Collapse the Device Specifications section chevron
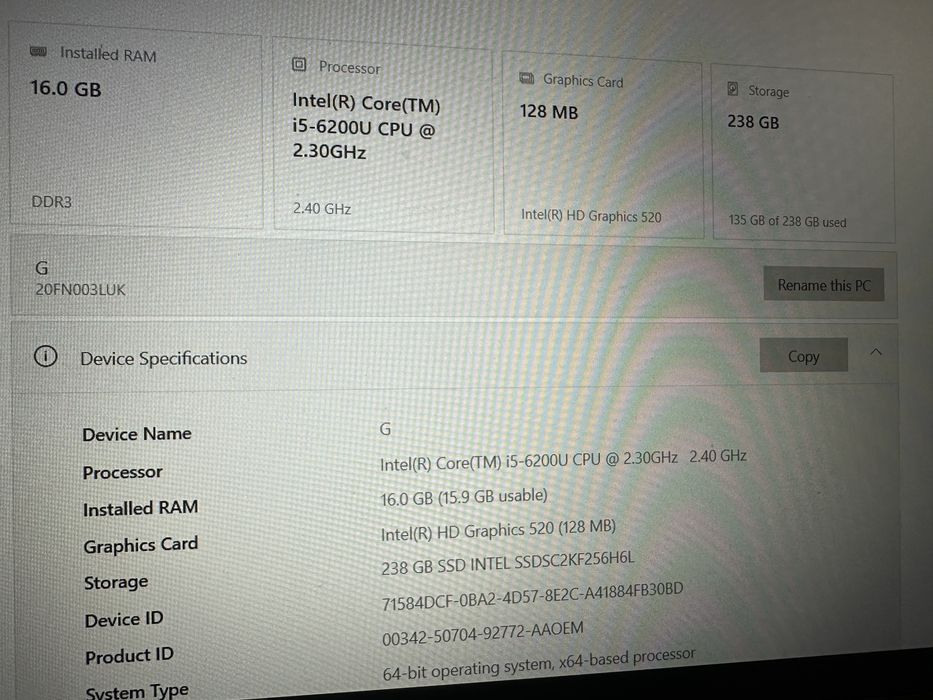933x700 pixels. (876, 352)
